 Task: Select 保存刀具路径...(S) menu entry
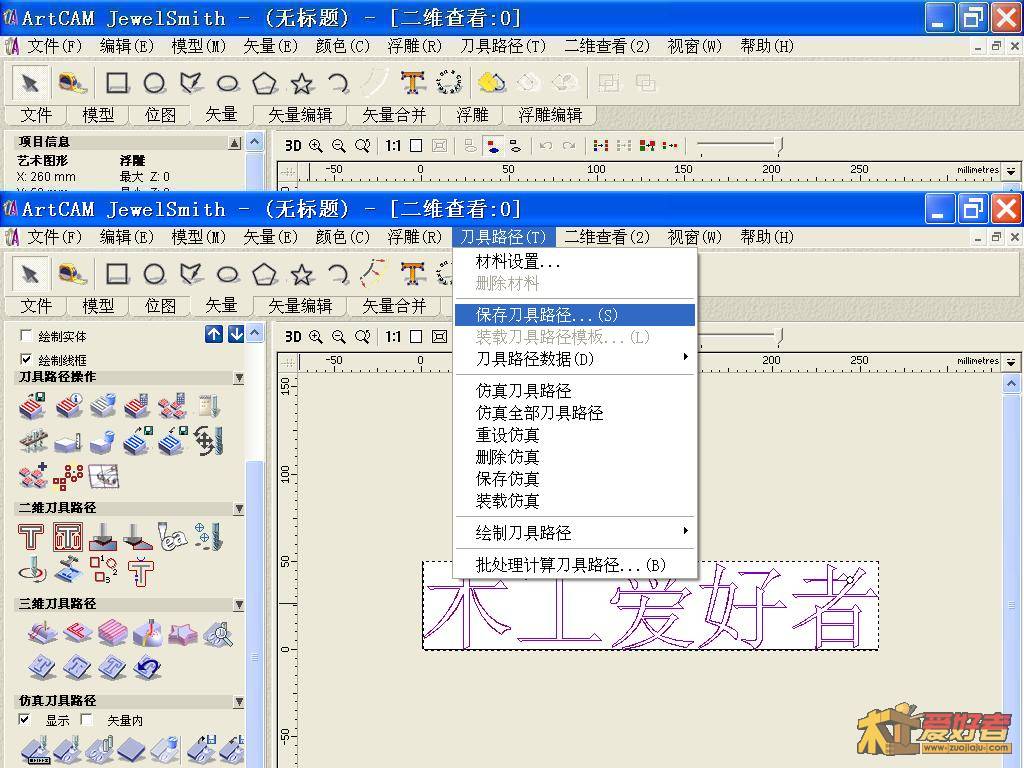point(575,315)
